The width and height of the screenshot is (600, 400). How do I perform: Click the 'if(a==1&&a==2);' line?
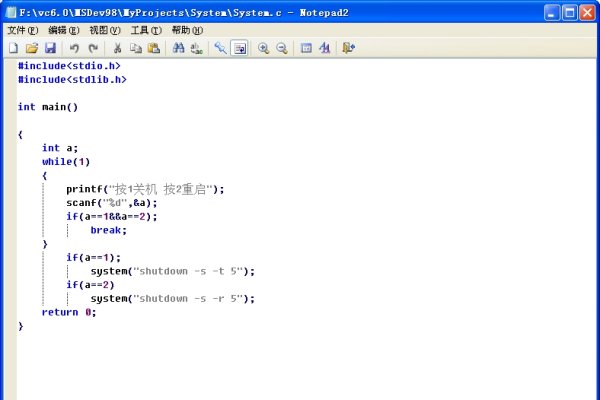click(x=112, y=216)
